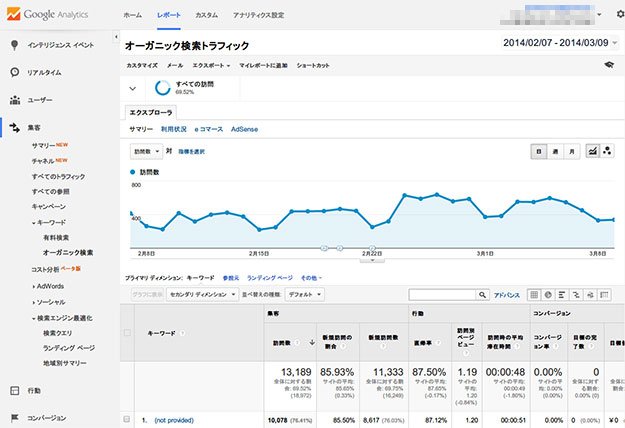Collapse the left sidebar with arrow

pyautogui.click(x=116, y=37)
